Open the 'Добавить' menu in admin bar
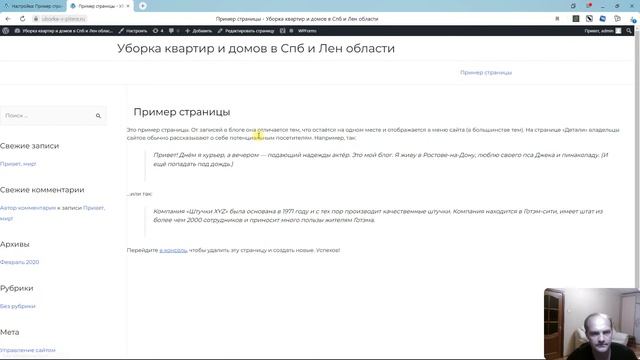 click(199, 31)
